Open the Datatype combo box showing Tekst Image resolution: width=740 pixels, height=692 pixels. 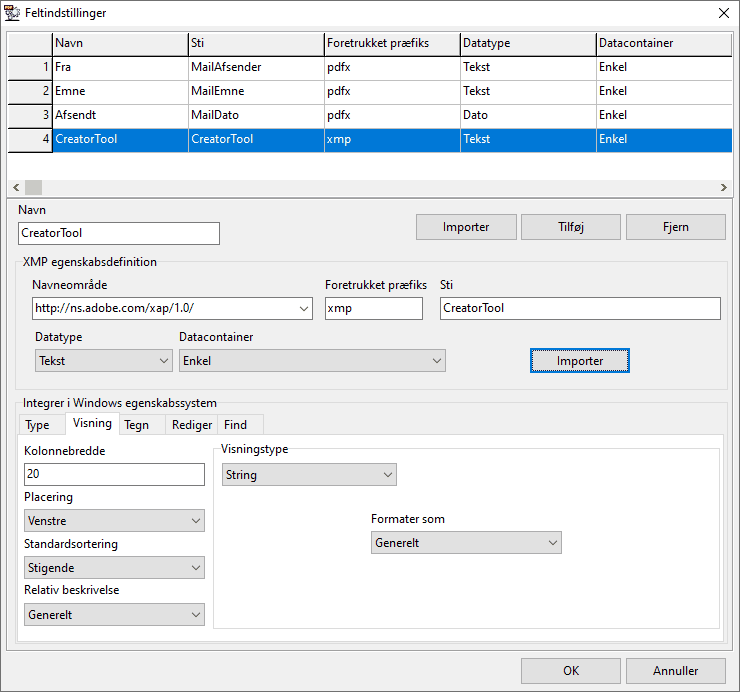(x=104, y=361)
